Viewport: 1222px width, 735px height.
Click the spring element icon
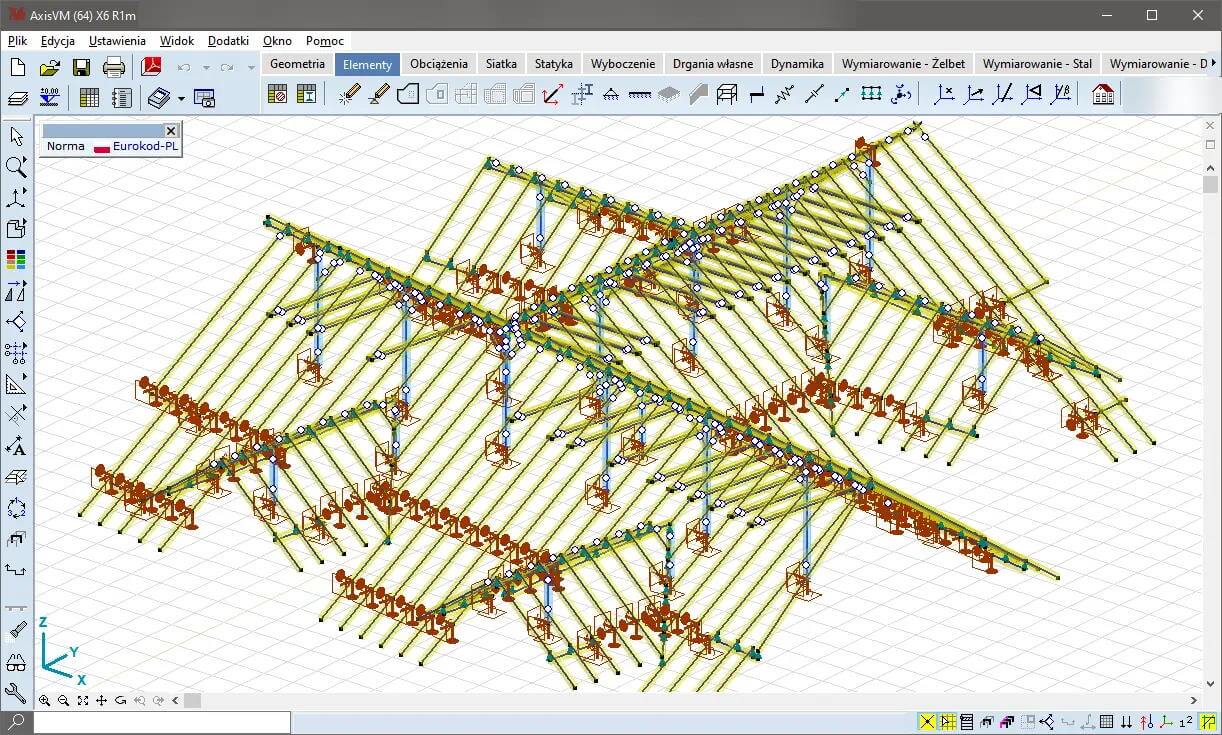tap(785, 94)
